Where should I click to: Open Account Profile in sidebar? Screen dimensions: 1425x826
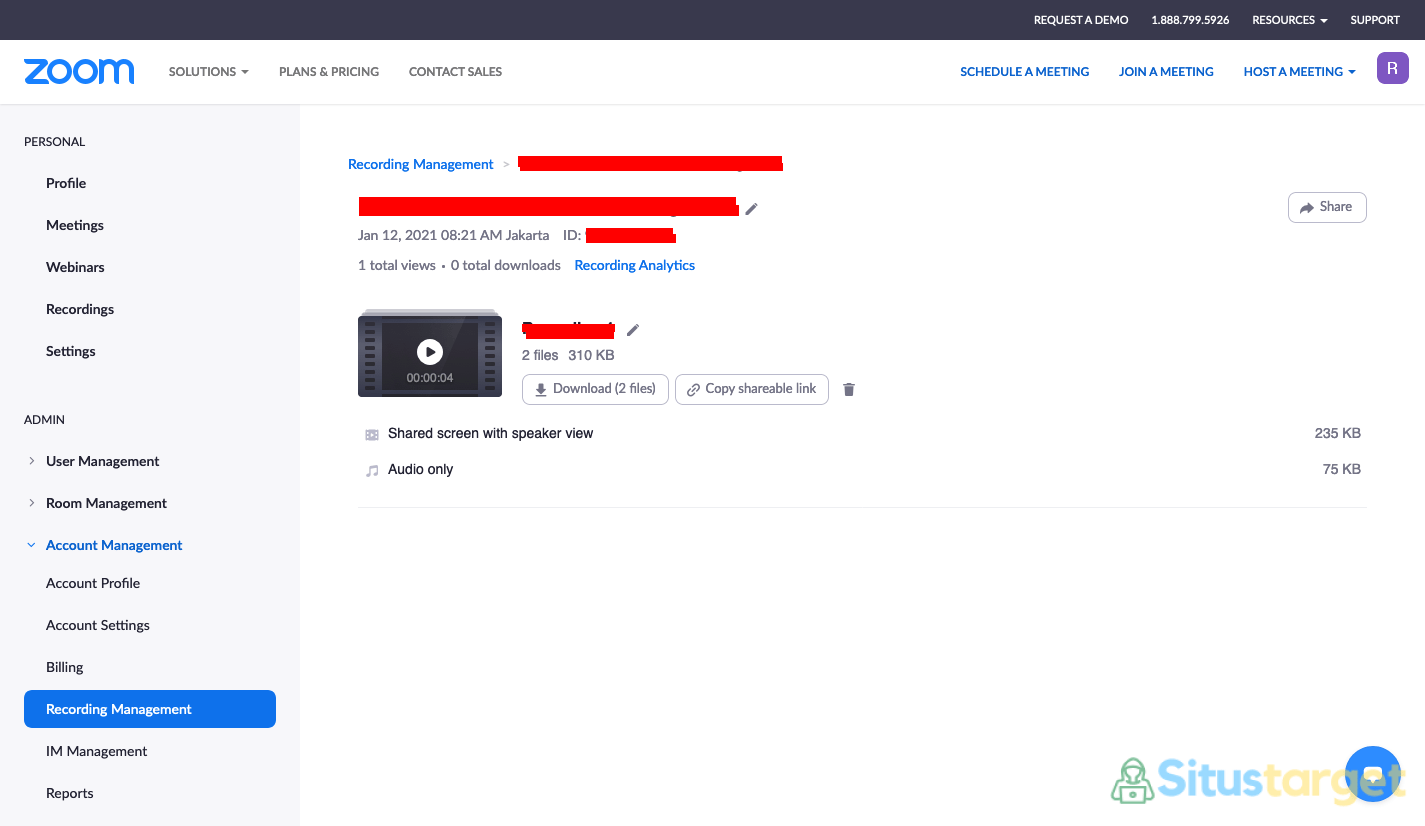(93, 583)
